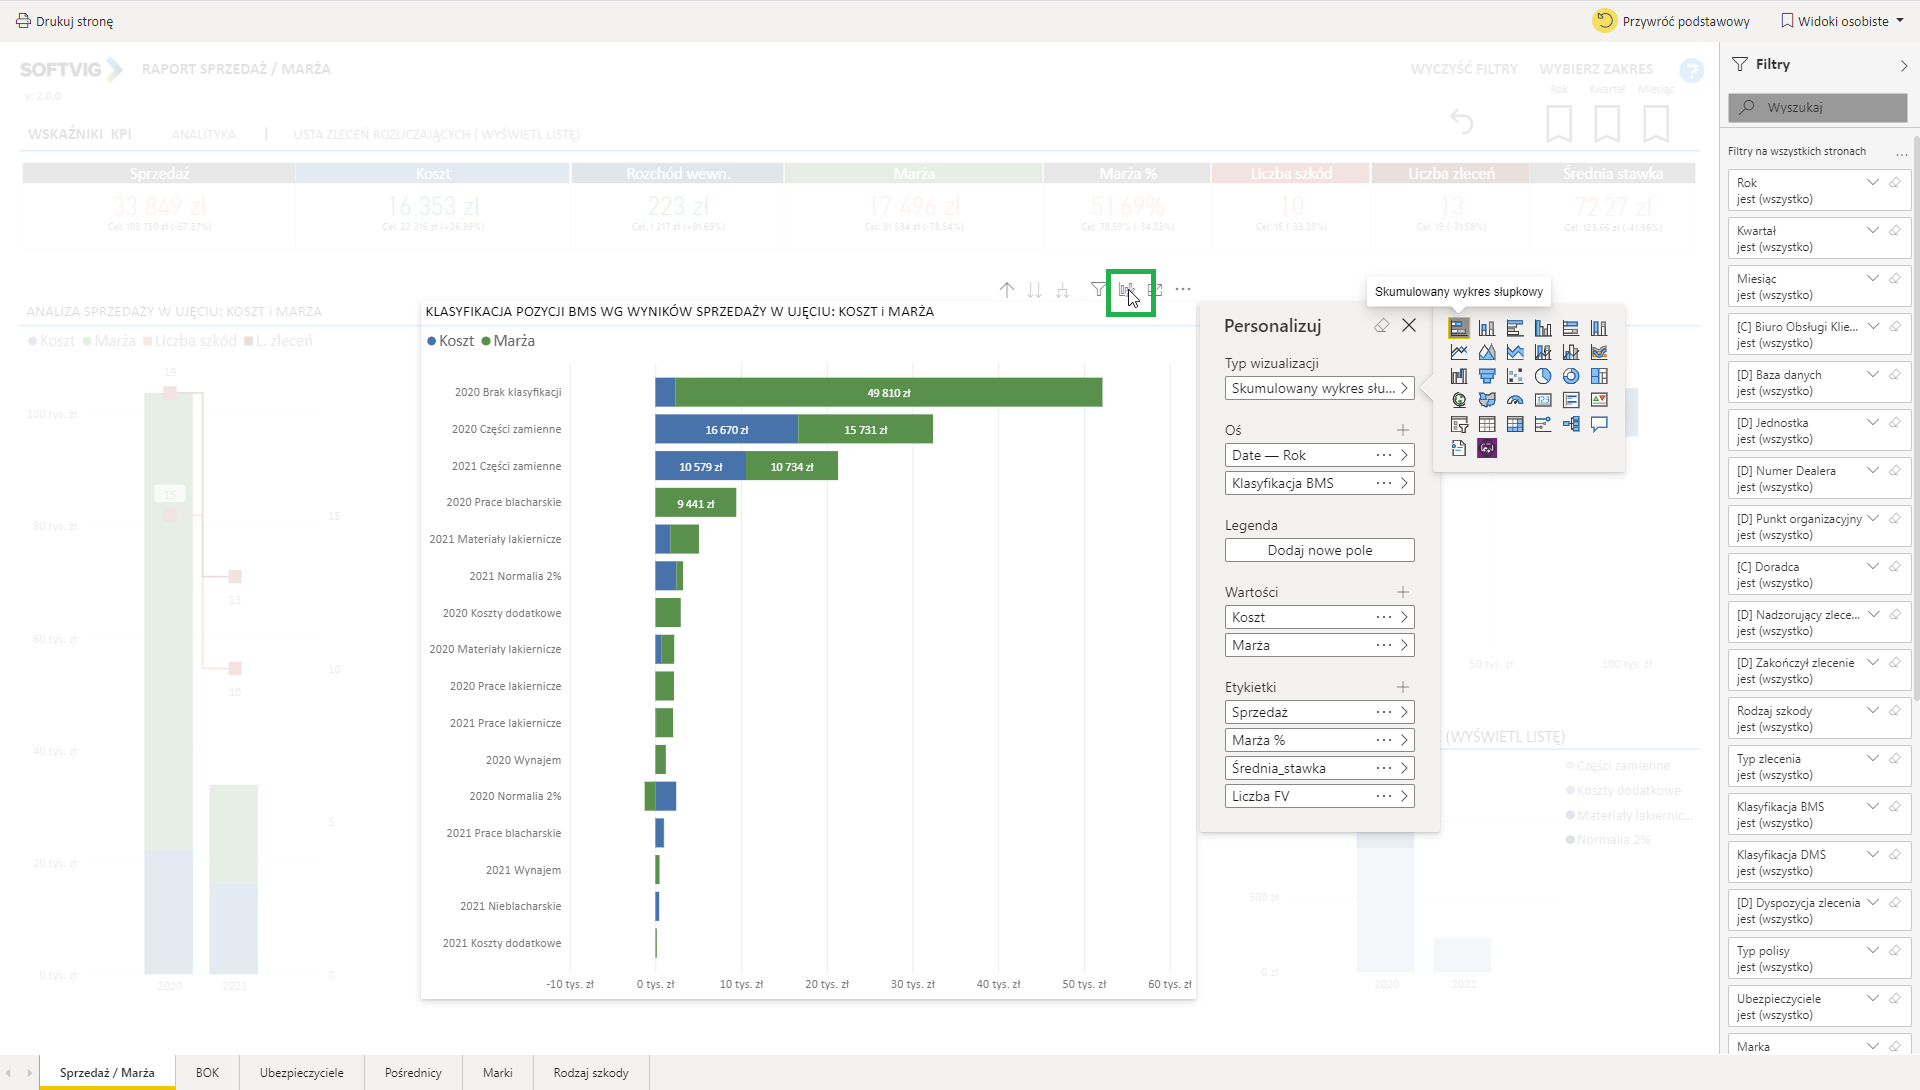Open the Typ wizualizacji dropdown
The height and width of the screenshot is (1090, 1920).
tap(1319, 388)
